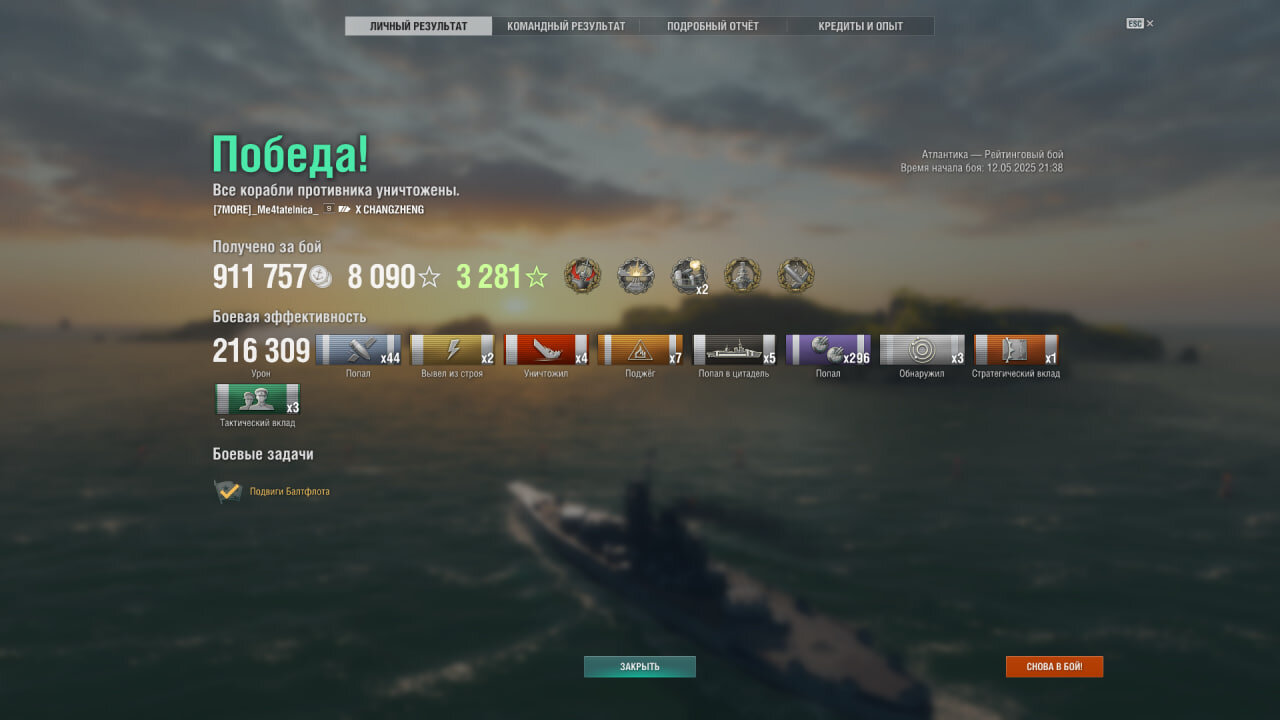Click the first red achievement medal
The image size is (1280, 720).
pos(582,275)
